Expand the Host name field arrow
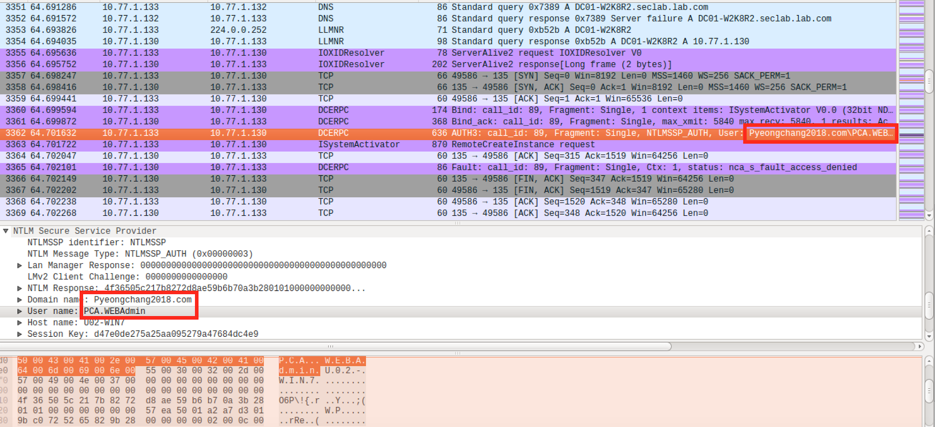935x427 pixels. (20, 322)
